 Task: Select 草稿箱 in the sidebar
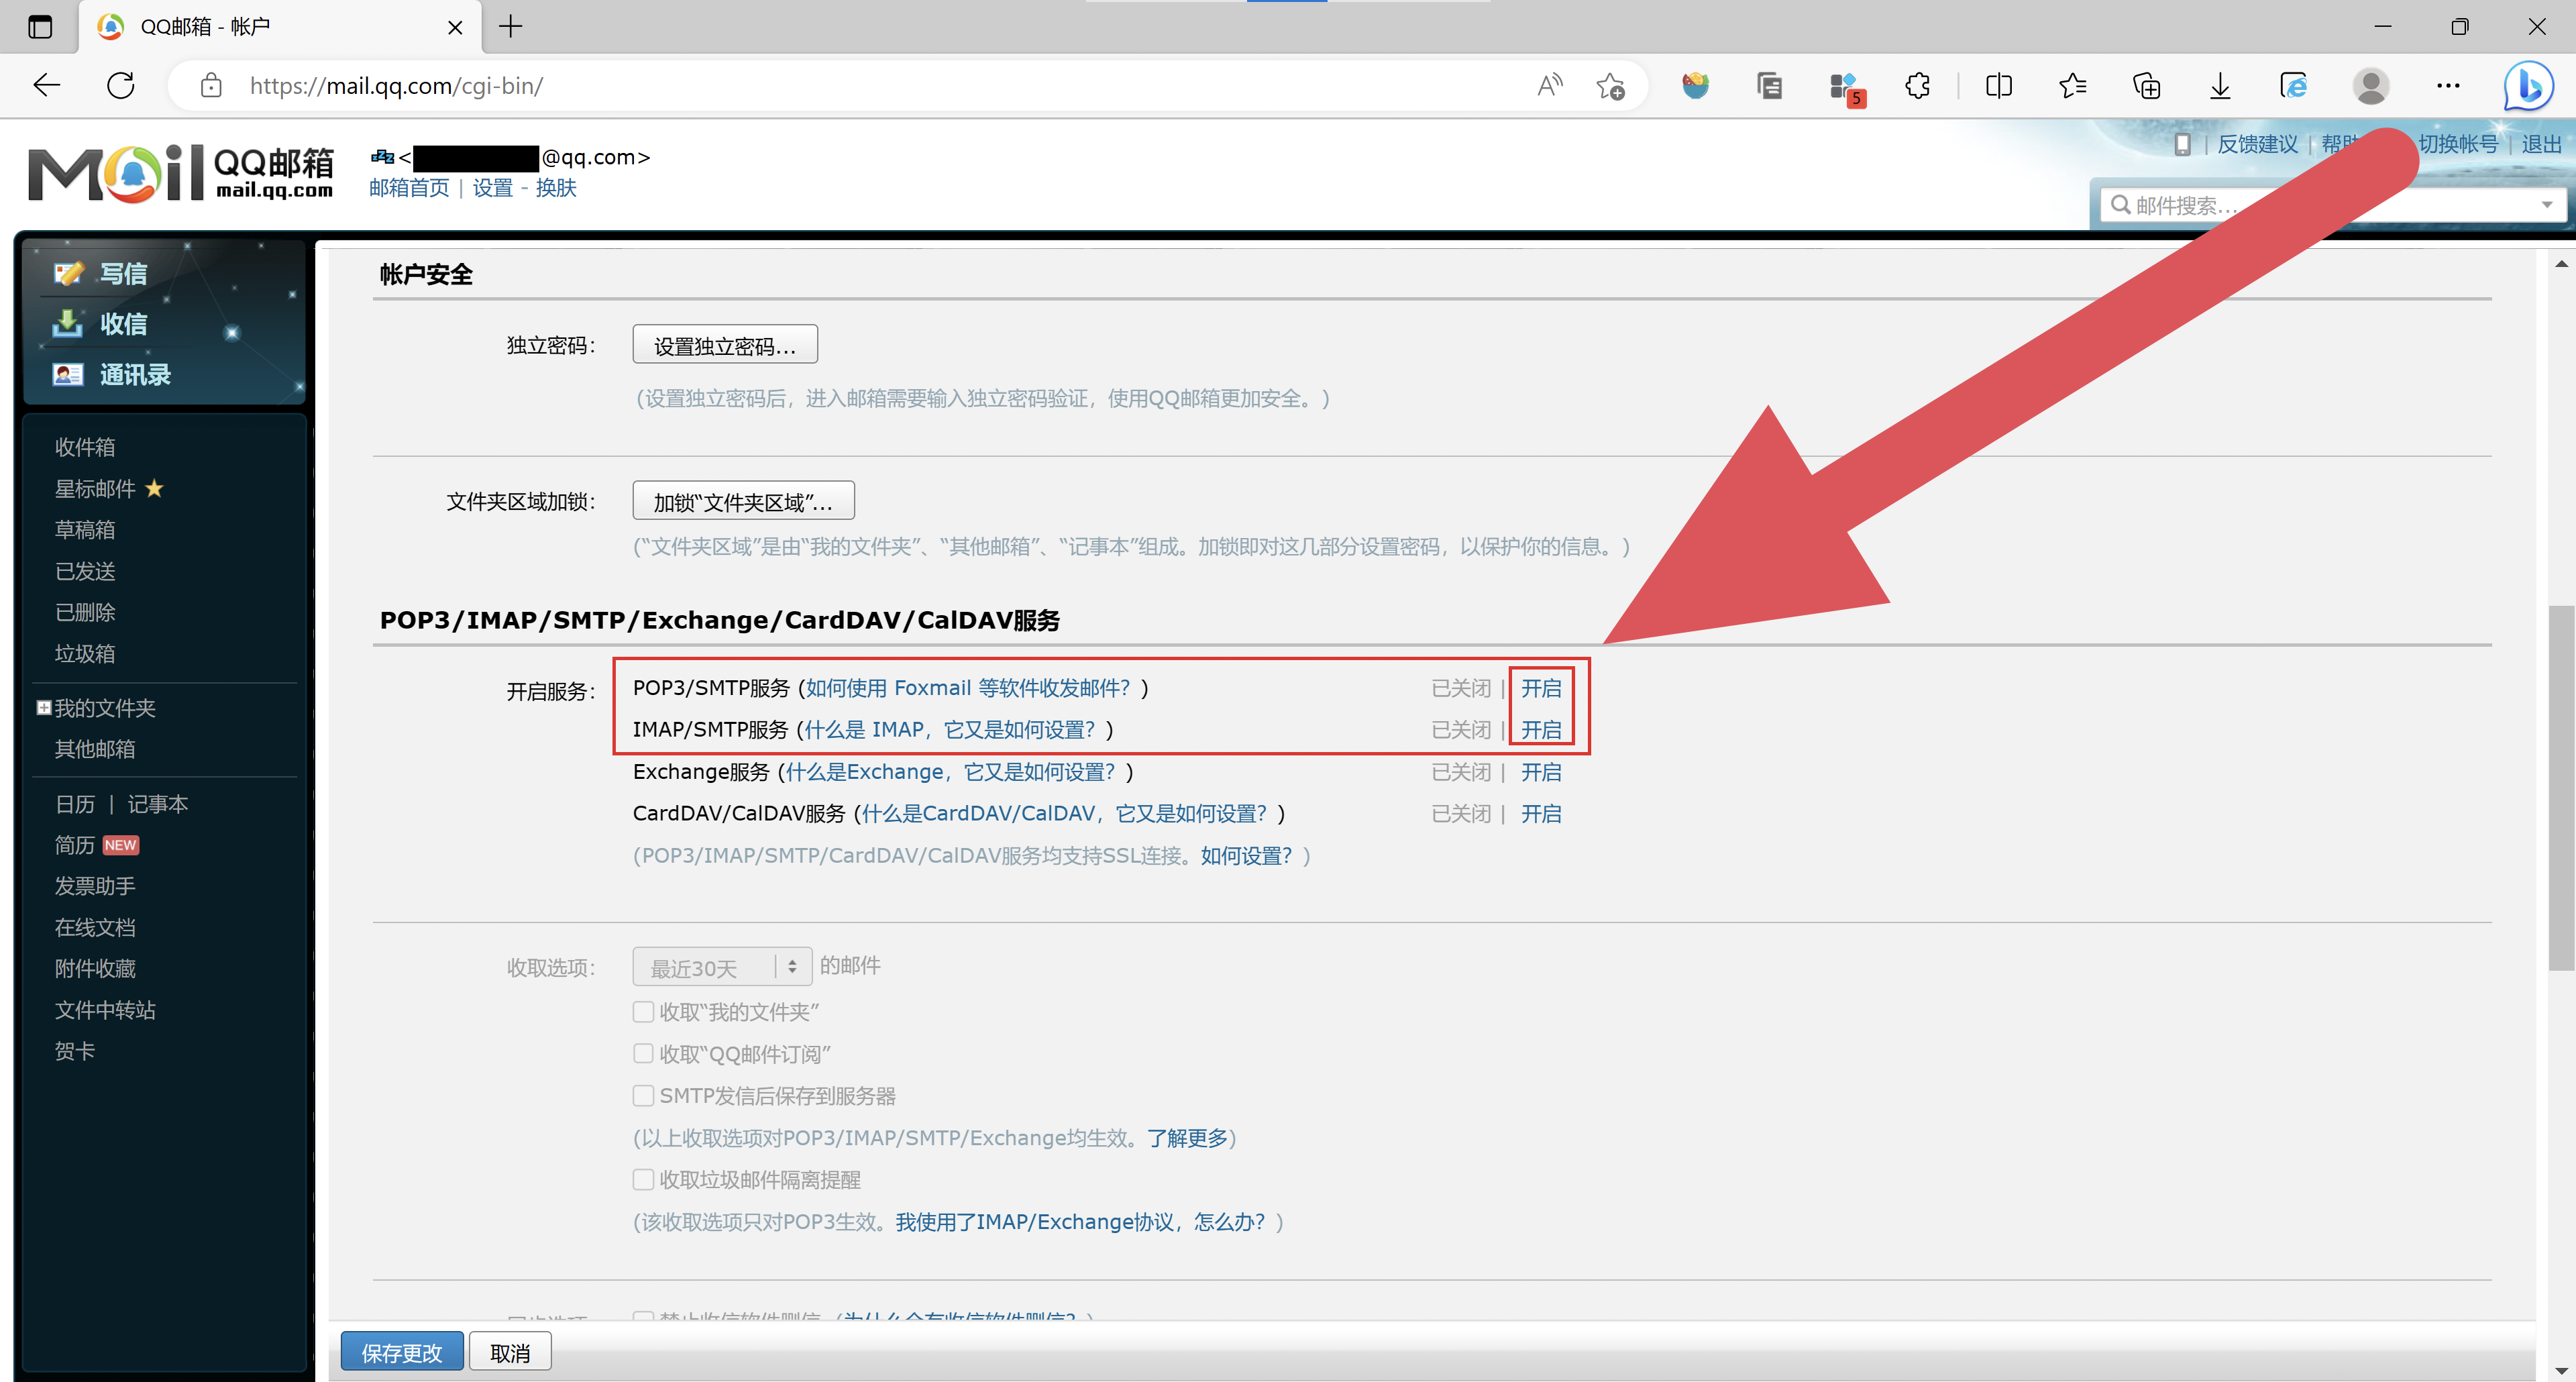point(85,530)
